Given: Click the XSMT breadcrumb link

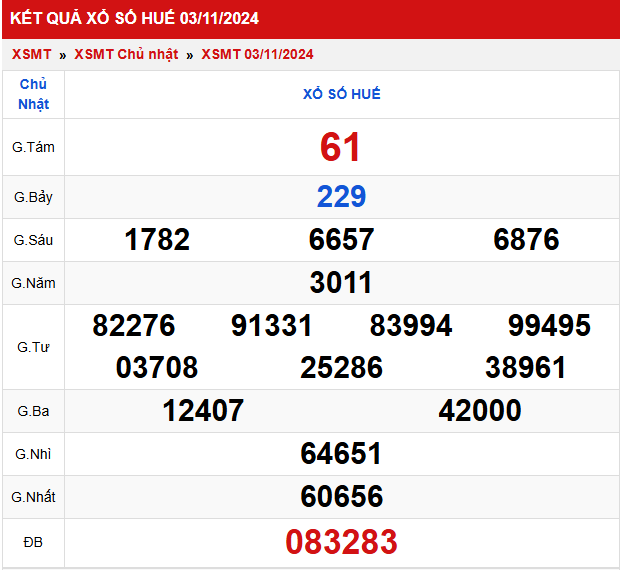Looking at the screenshot, I should pos(31,54).
